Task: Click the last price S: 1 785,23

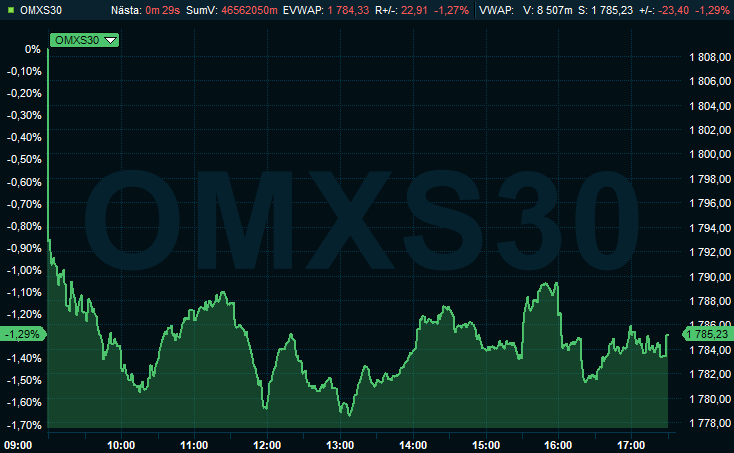Action: 605,10
